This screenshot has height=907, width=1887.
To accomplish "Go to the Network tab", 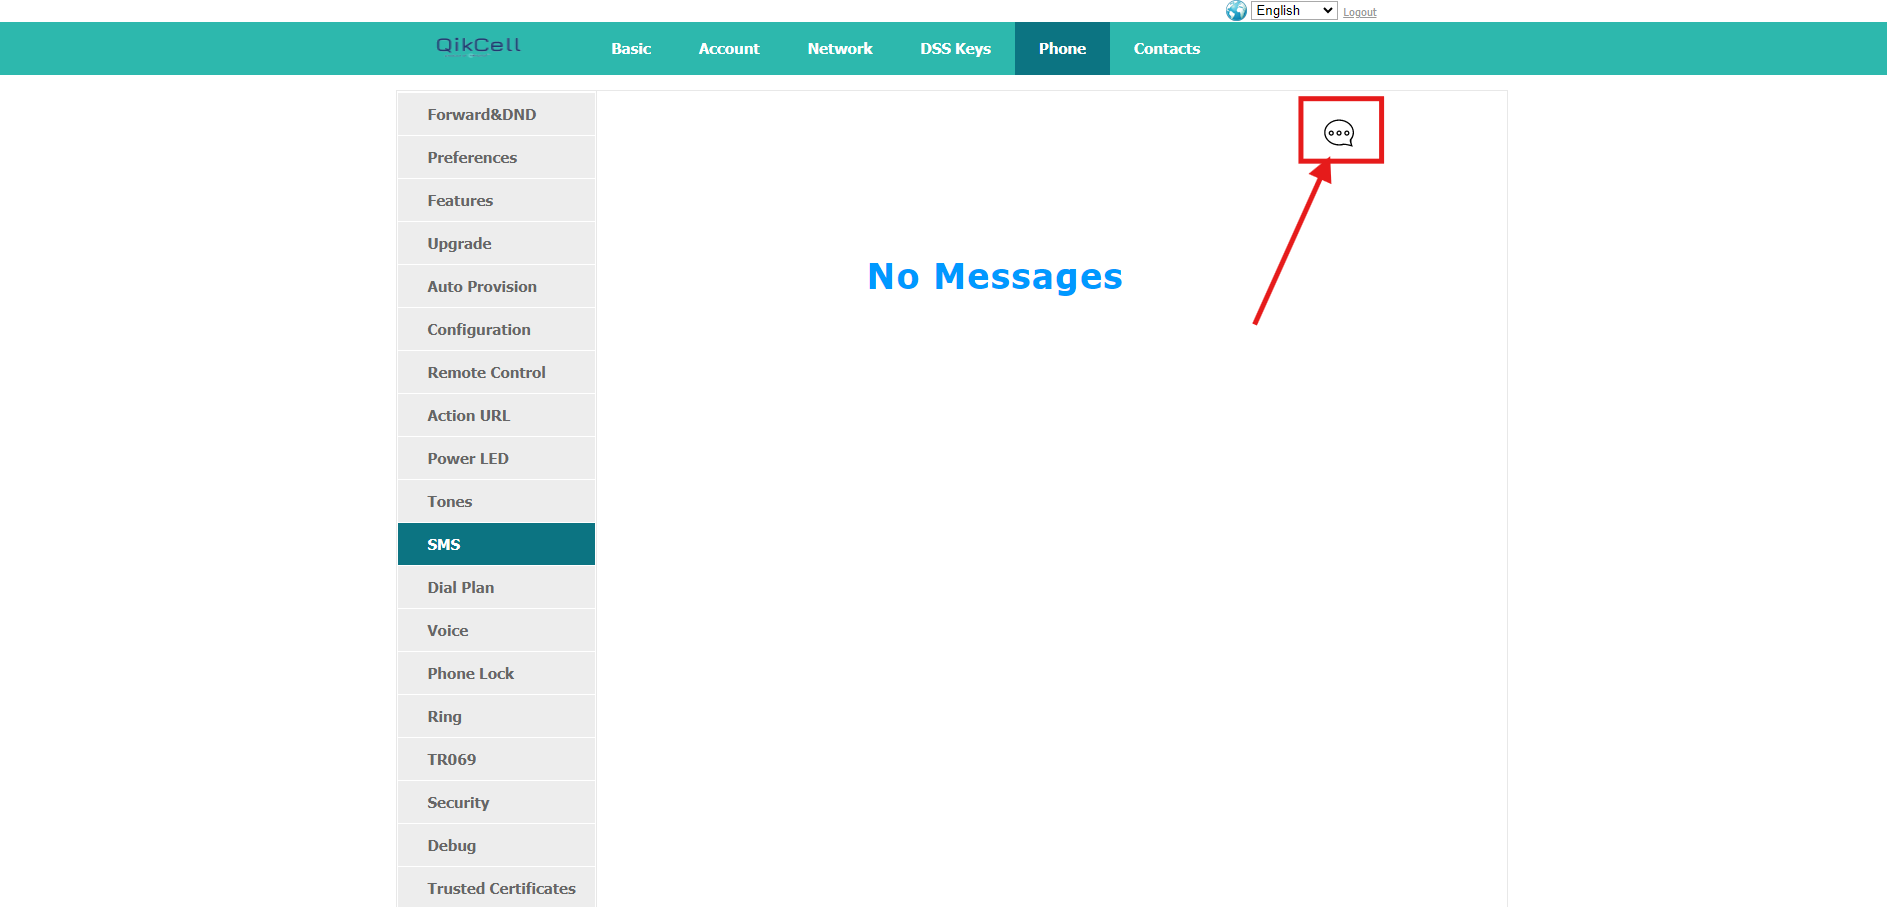I will click(840, 48).
